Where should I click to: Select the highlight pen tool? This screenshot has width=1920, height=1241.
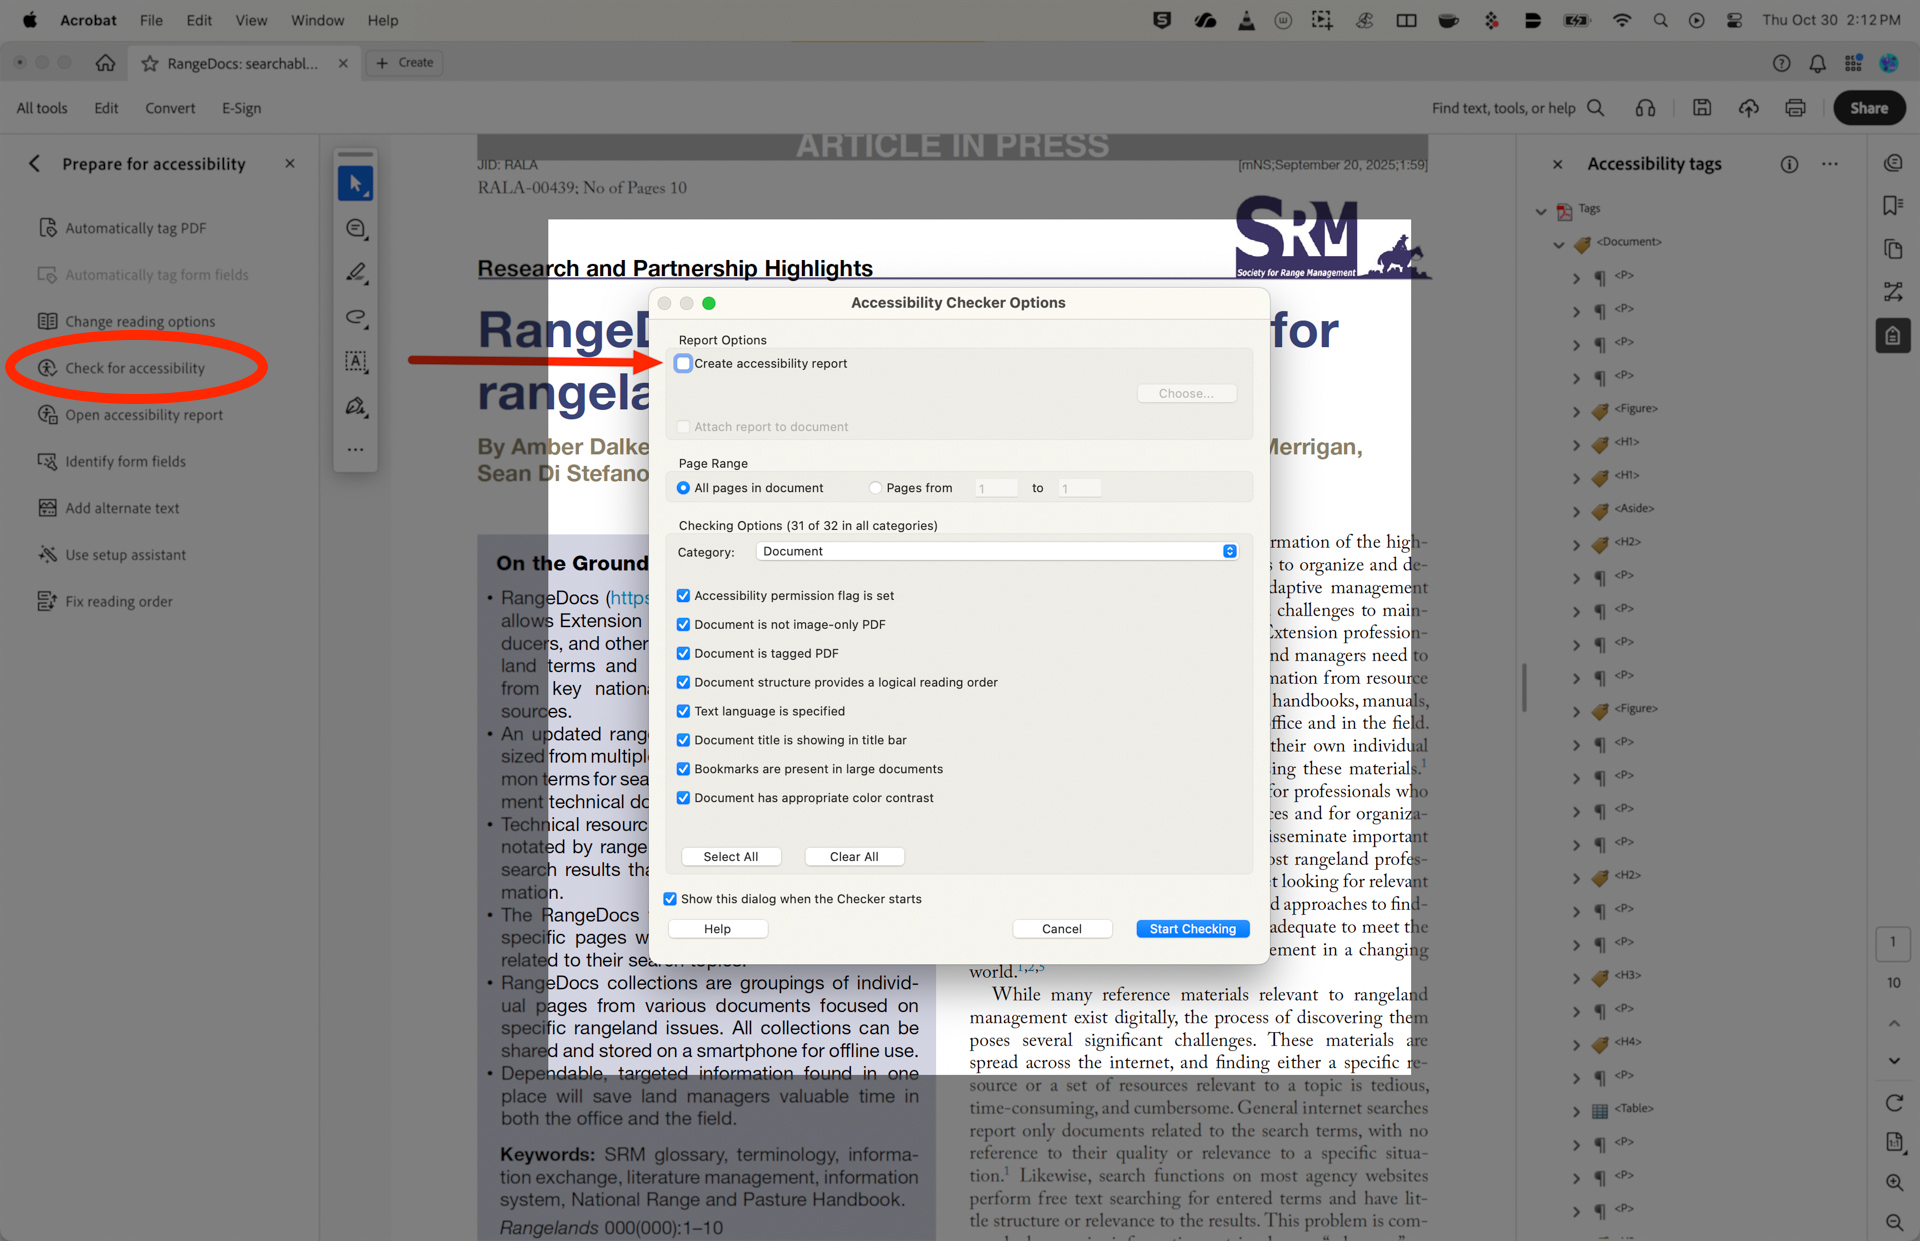point(355,272)
